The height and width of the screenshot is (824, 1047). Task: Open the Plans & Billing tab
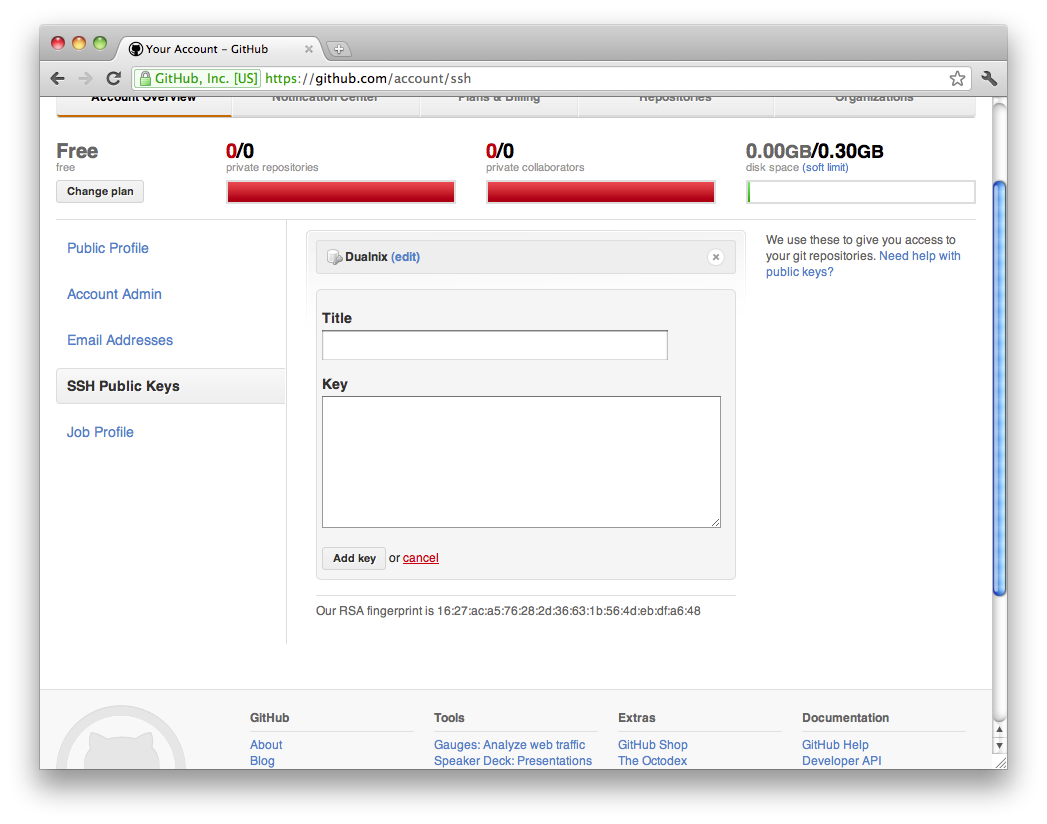pos(499,105)
